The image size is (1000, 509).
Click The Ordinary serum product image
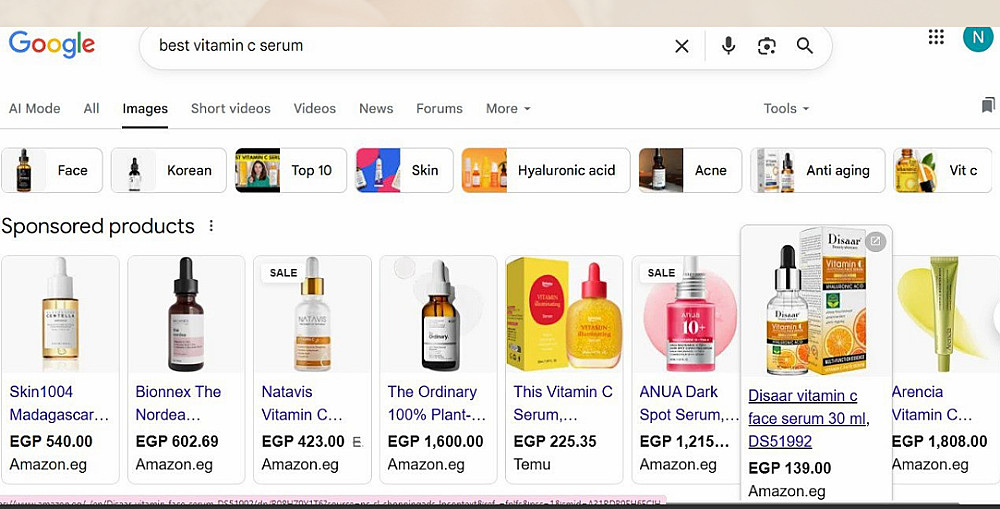tap(438, 314)
